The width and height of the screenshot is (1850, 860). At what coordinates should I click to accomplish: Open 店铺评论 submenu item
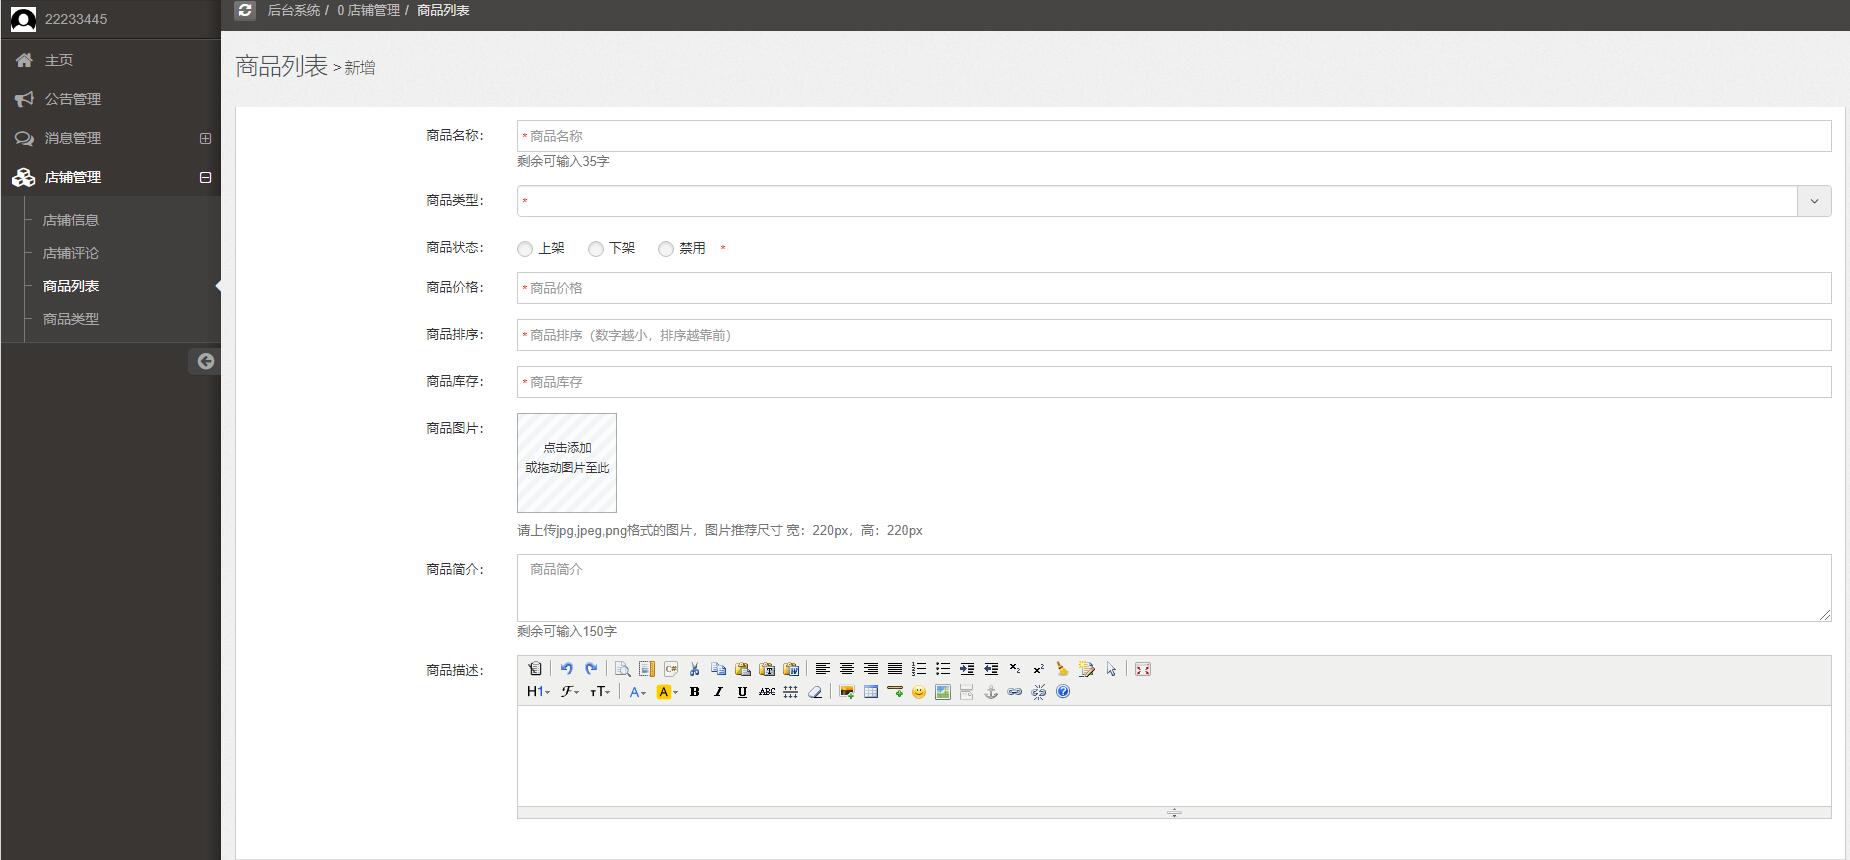(x=71, y=253)
